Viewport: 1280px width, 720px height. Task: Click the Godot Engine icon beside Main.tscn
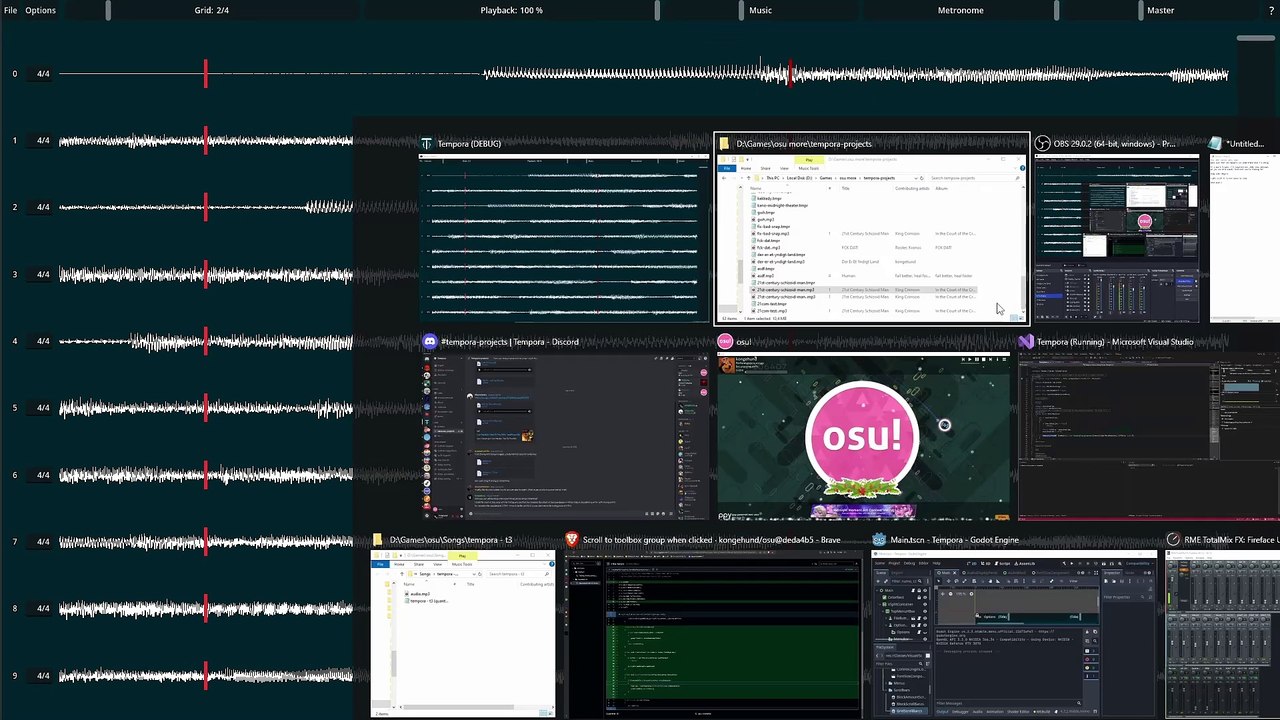[x=879, y=540]
